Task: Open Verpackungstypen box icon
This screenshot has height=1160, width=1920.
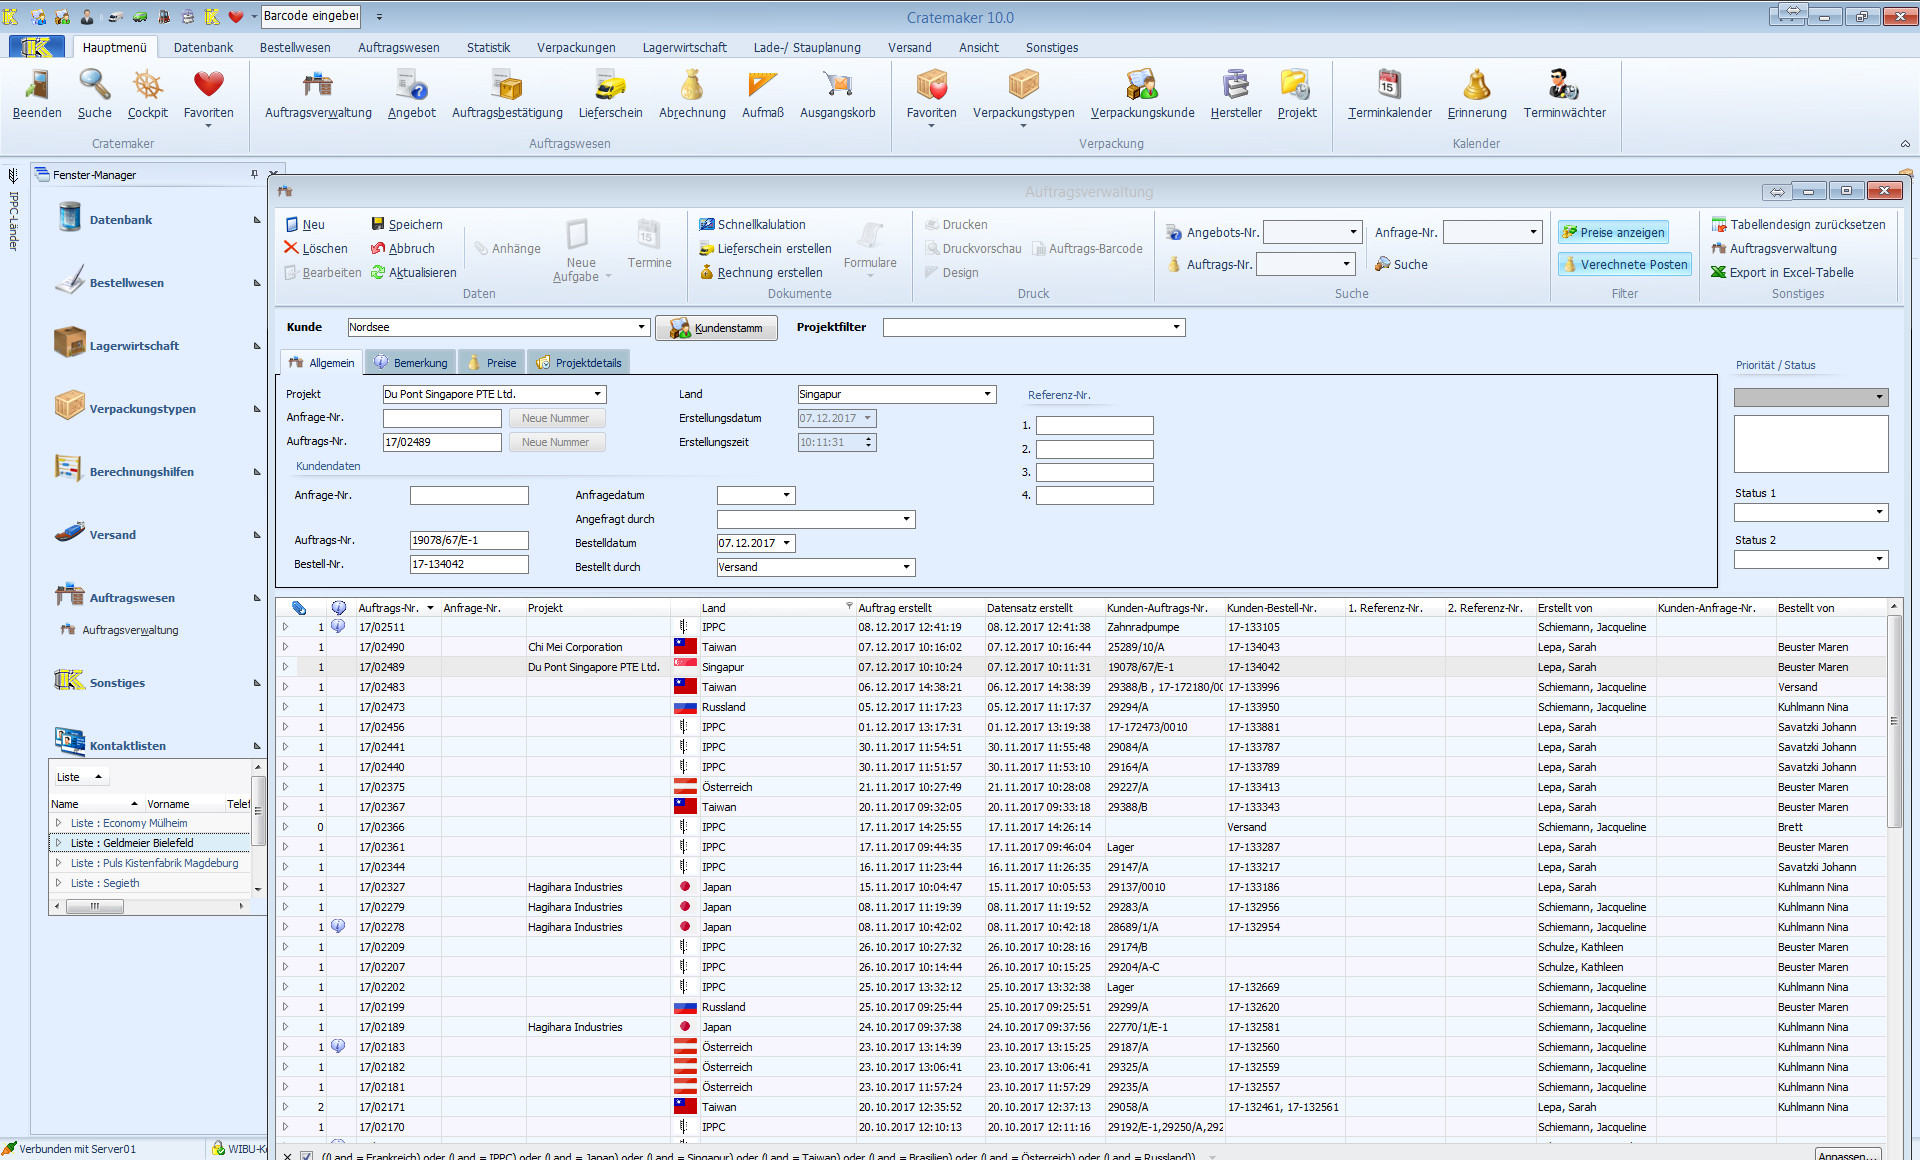Action: pos(1023,94)
